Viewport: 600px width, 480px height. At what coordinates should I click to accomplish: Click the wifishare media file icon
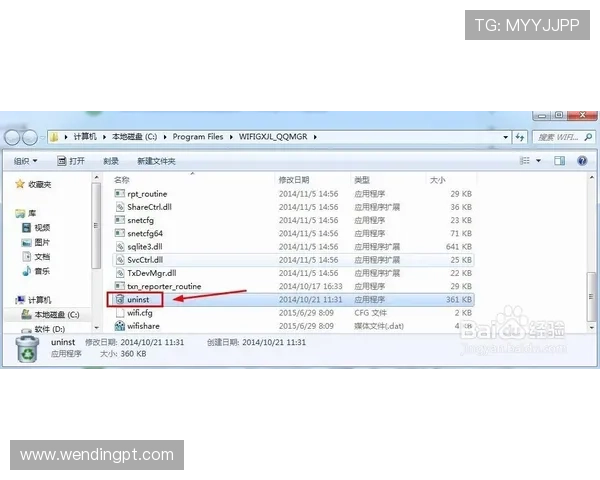(x=120, y=326)
